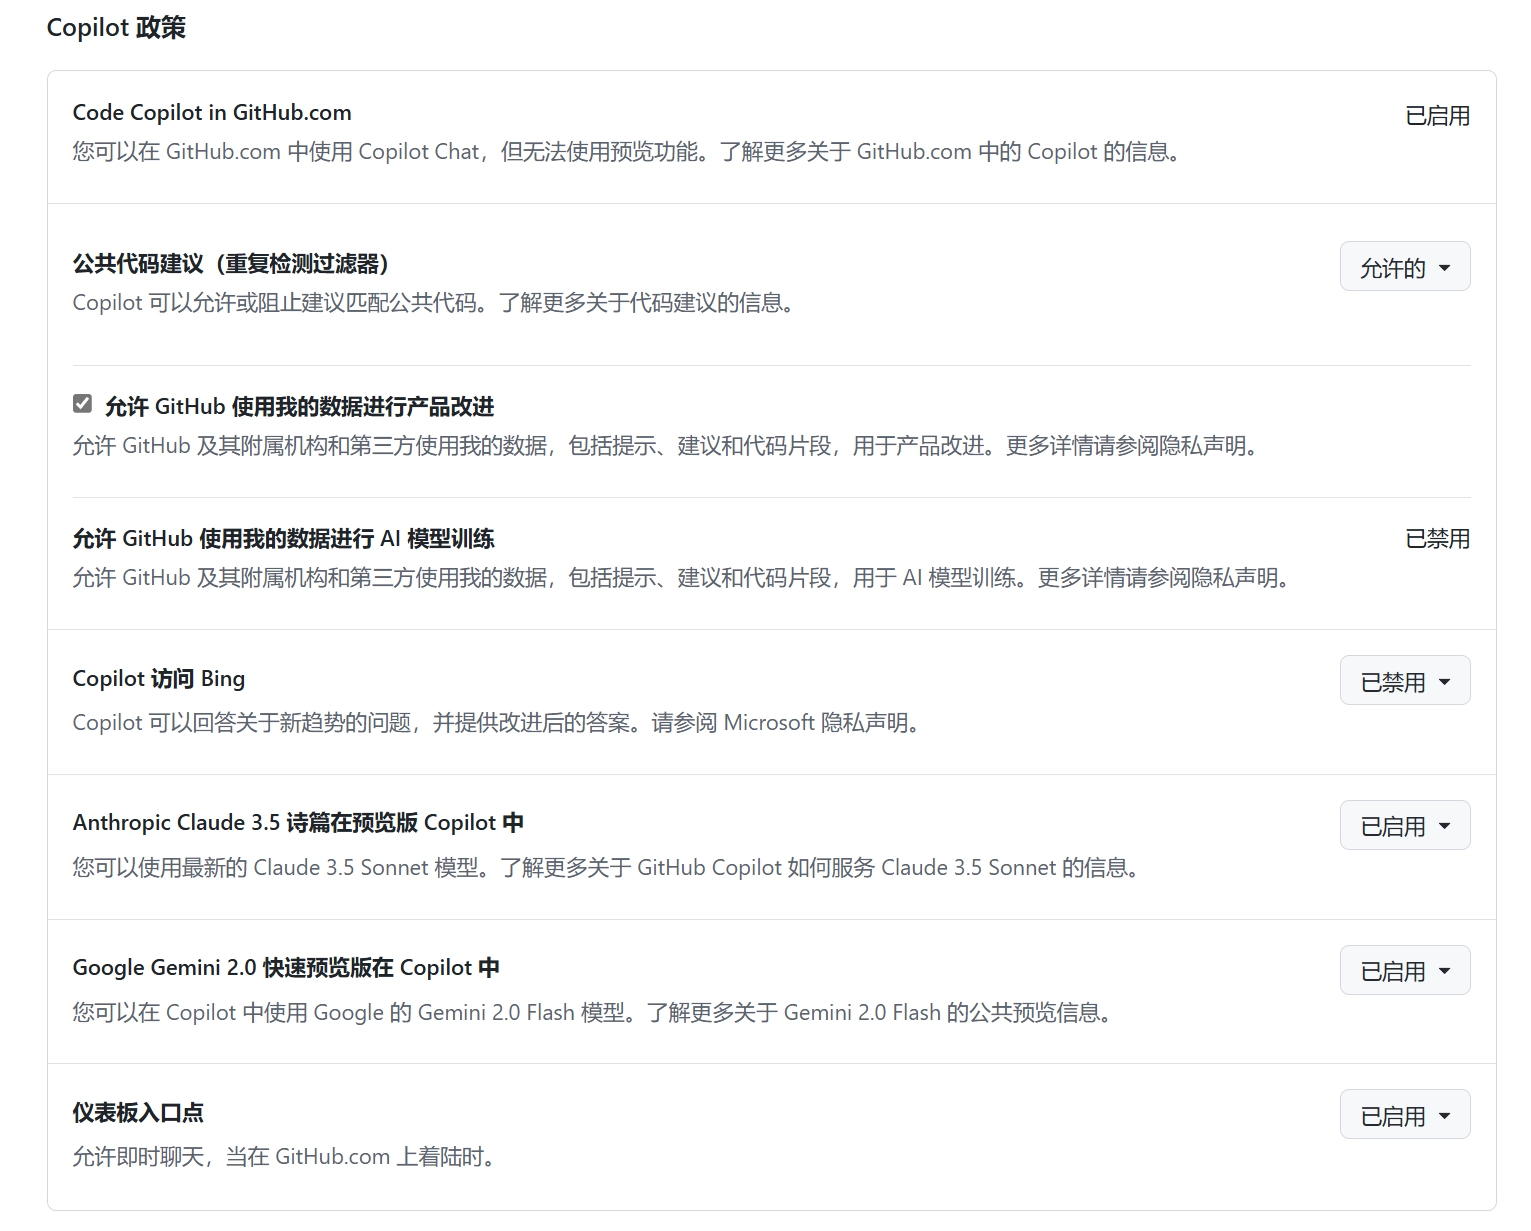This screenshot has height=1231, width=1531.
Task: Toggle the GitHub product improvement data checkbox
Action: 82,404
